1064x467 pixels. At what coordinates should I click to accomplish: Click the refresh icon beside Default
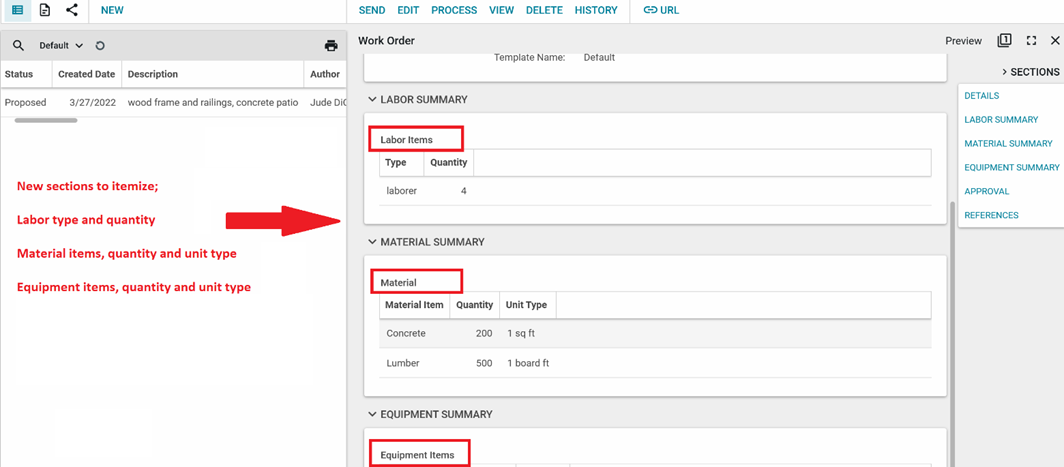pos(100,46)
